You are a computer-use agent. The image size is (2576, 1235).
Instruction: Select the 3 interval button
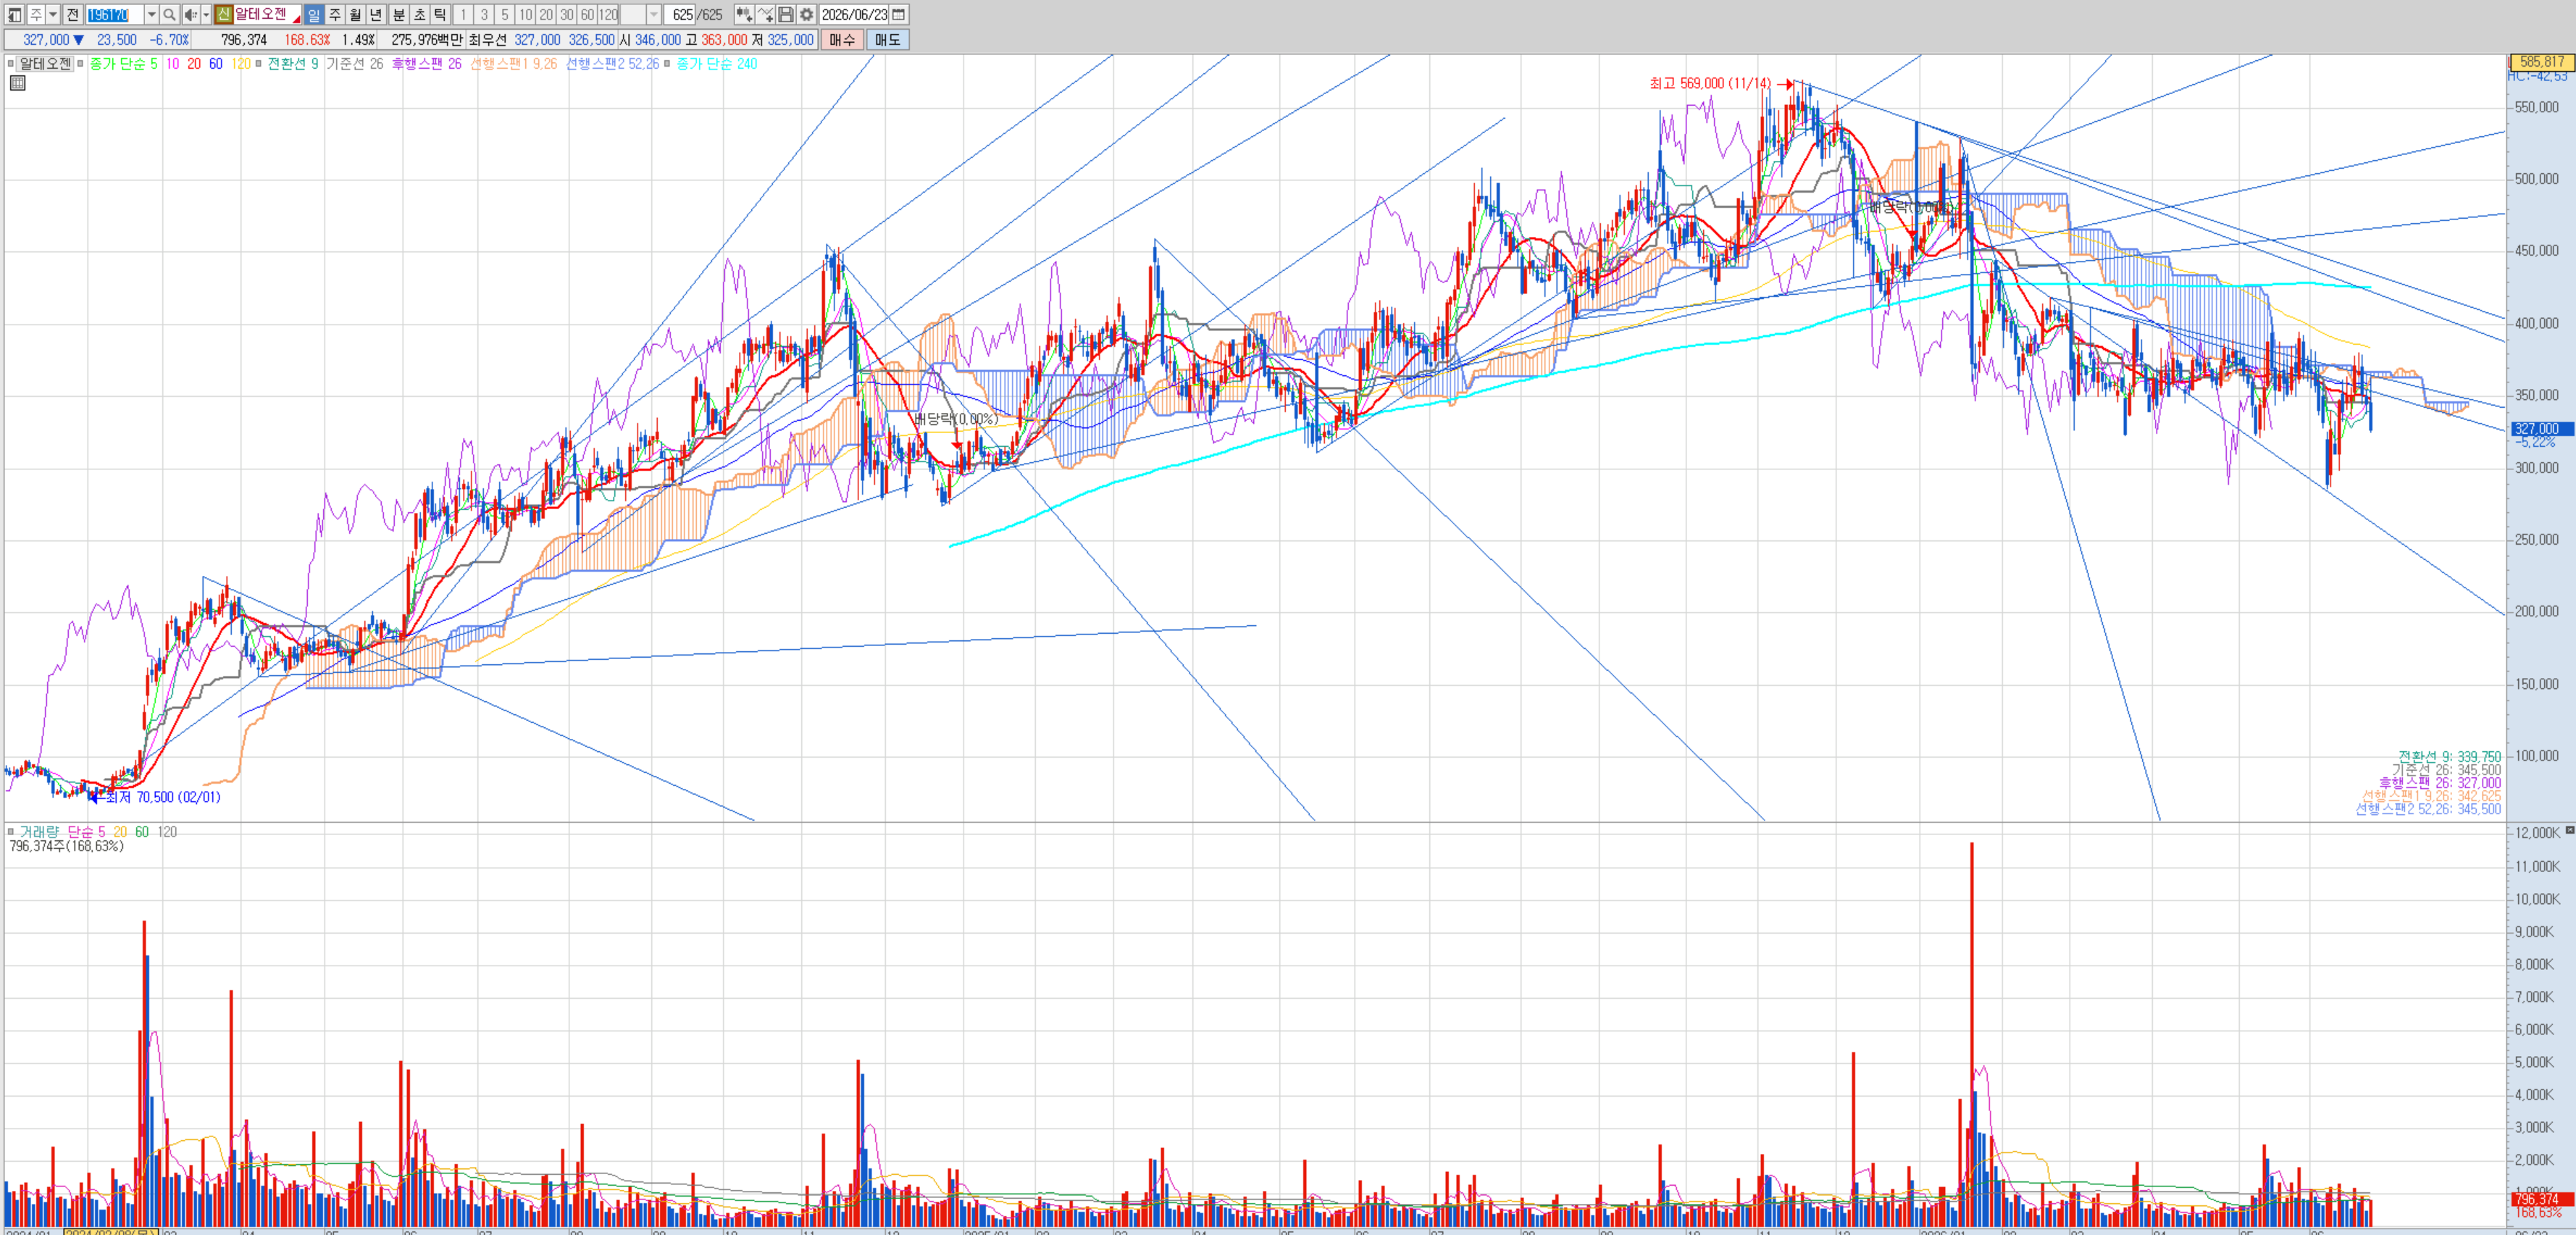484,14
